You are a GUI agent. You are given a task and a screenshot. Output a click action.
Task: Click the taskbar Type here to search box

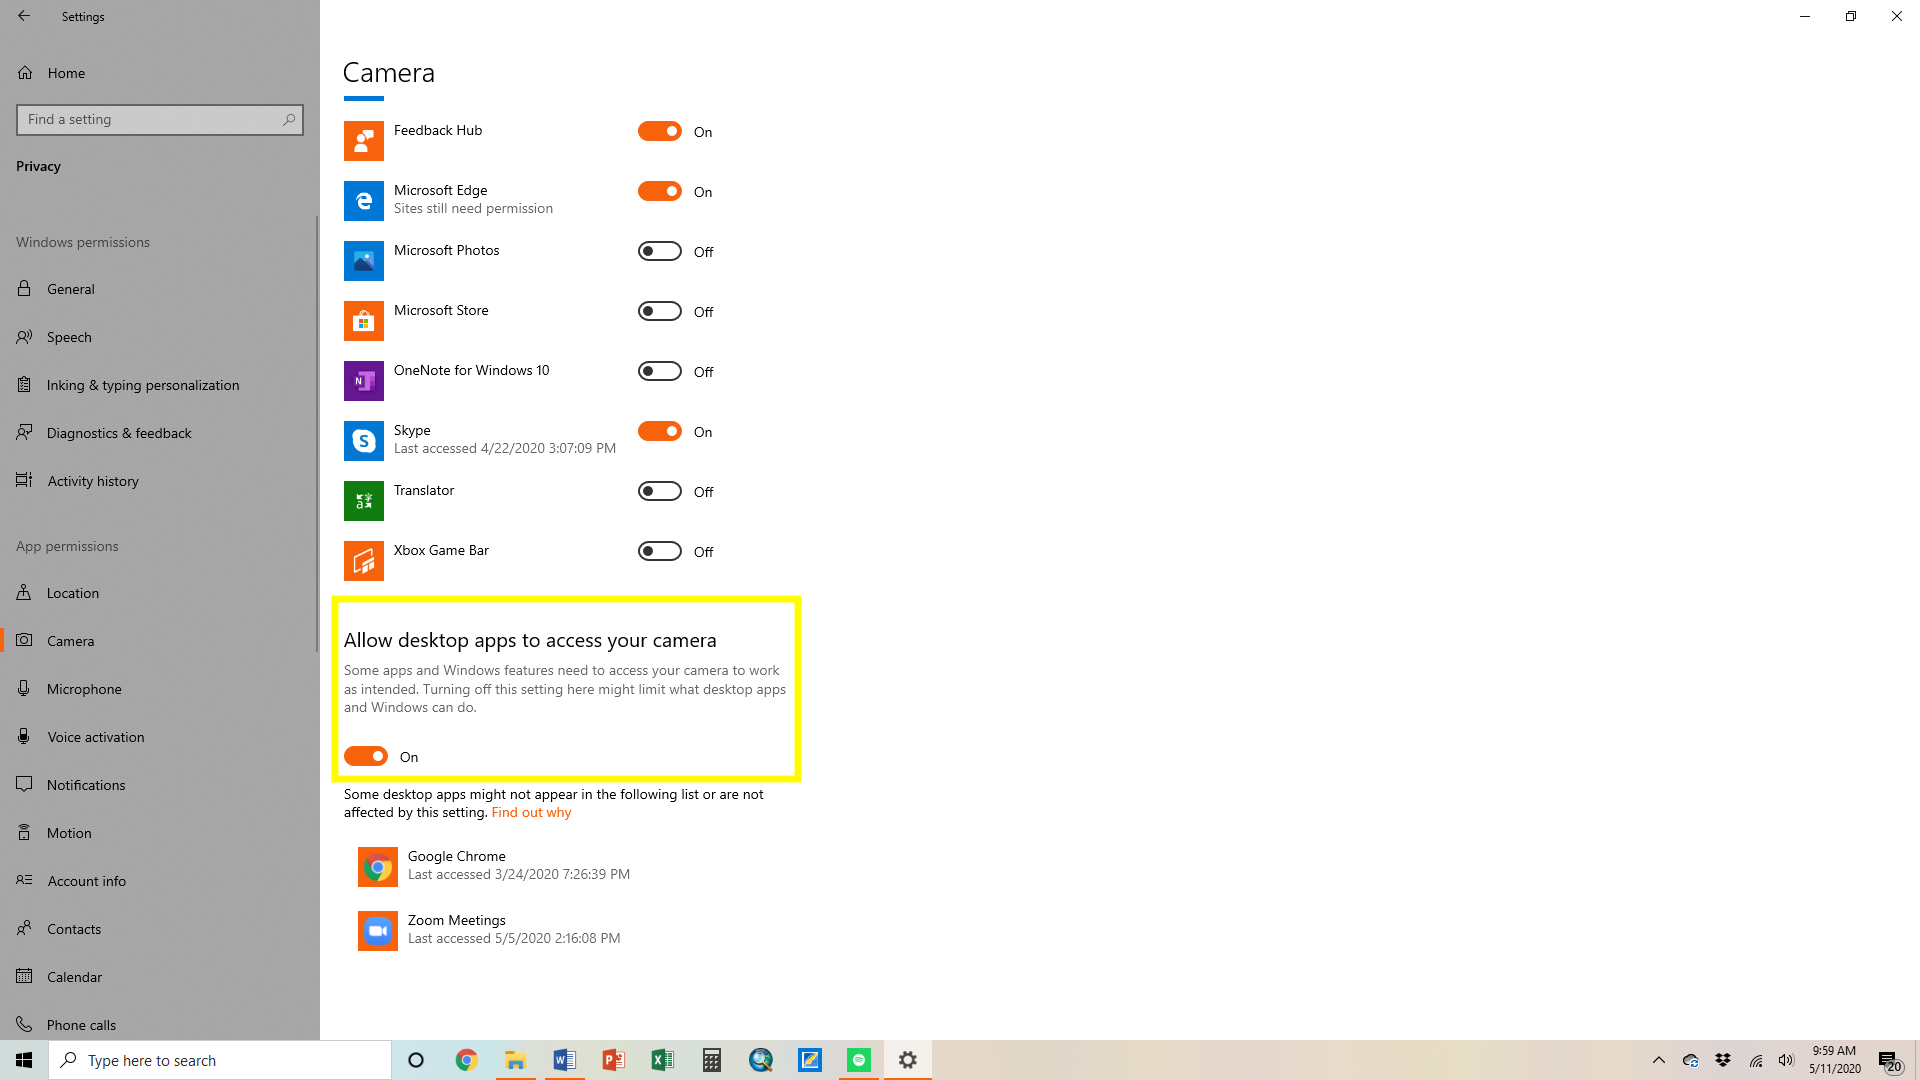(x=220, y=1060)
